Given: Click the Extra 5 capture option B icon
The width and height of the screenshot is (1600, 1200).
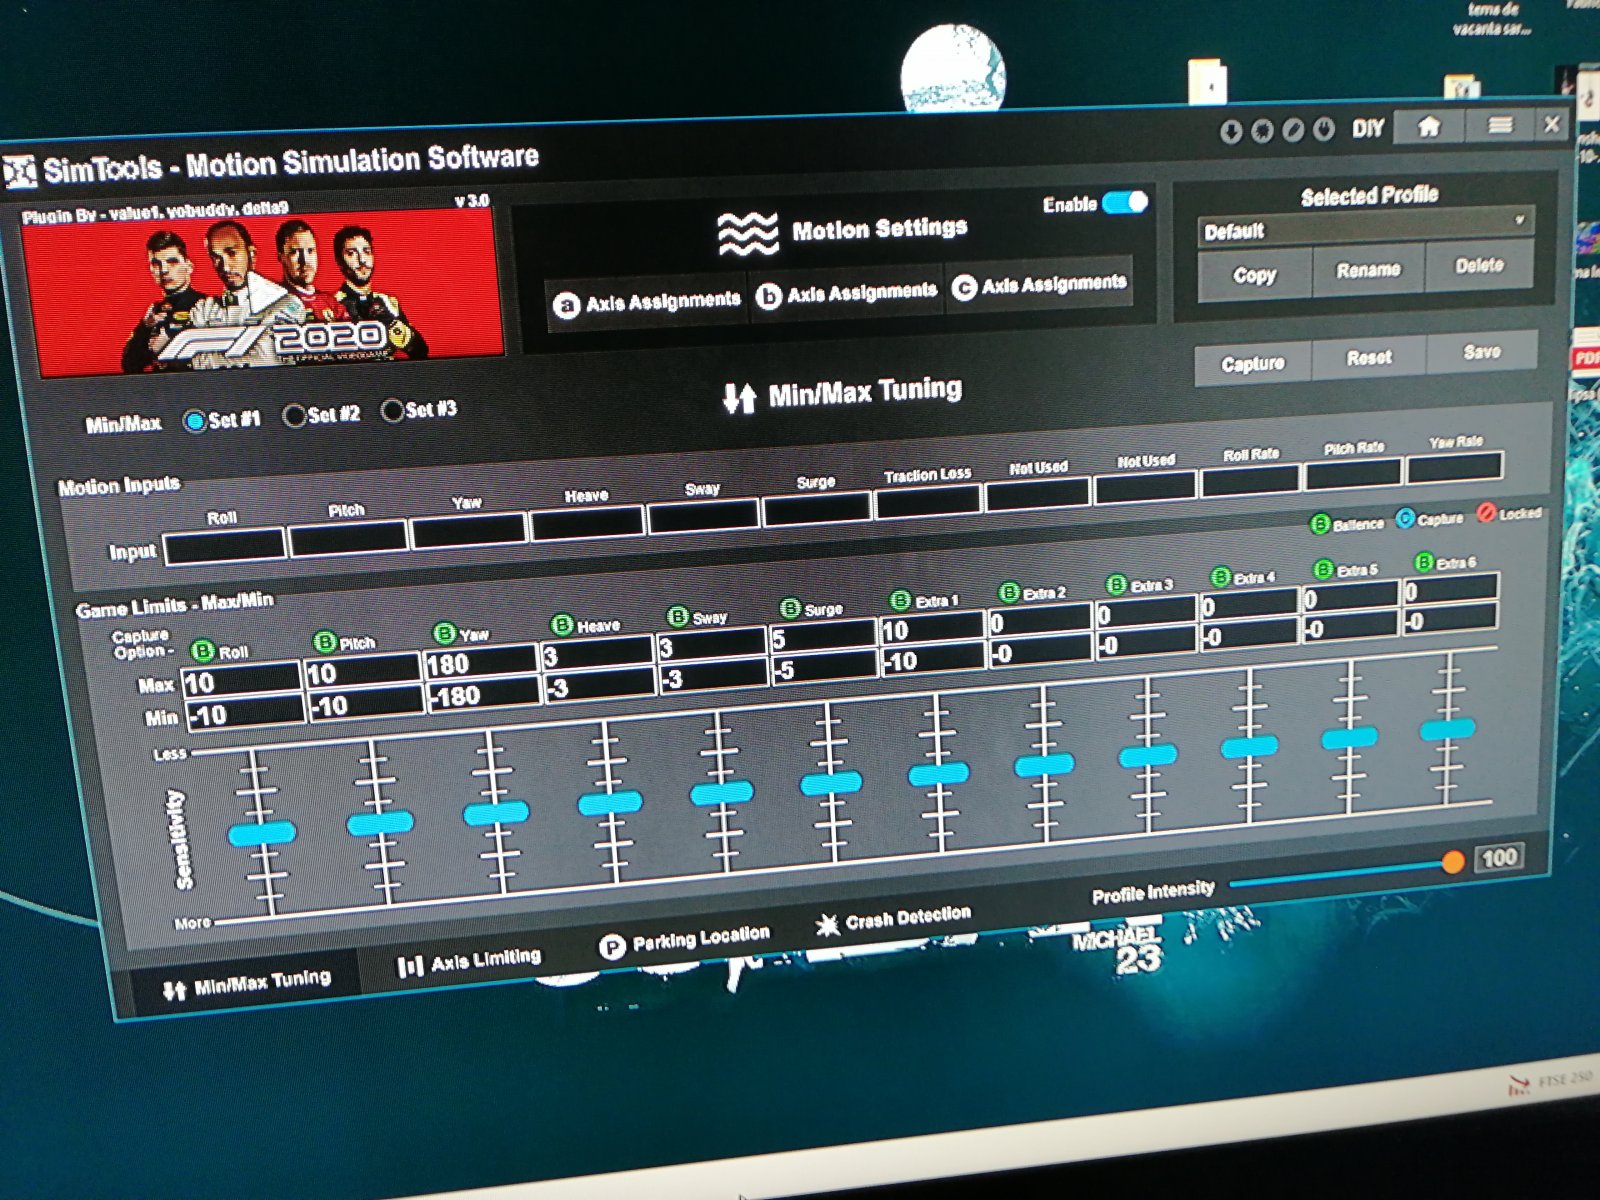Looking at the screenshot, I should tap(1323, 569).
